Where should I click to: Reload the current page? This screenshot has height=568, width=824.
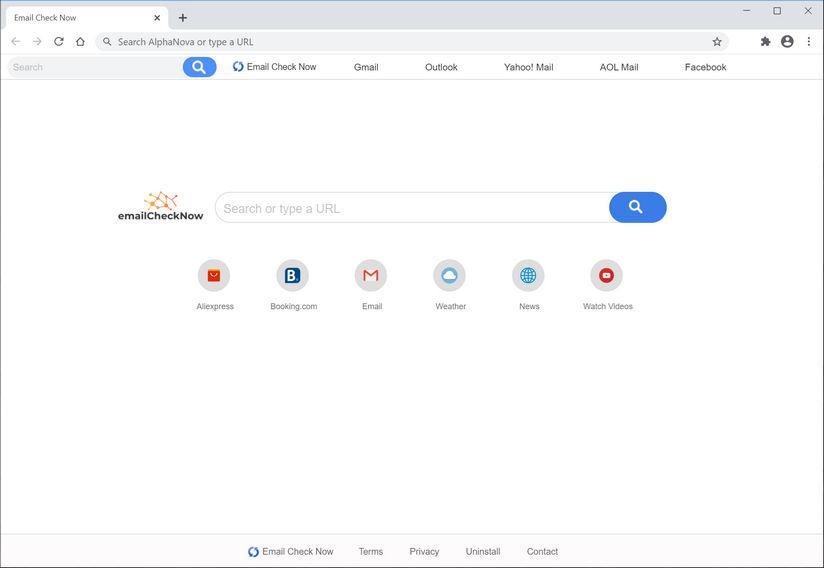pos(59,42)
